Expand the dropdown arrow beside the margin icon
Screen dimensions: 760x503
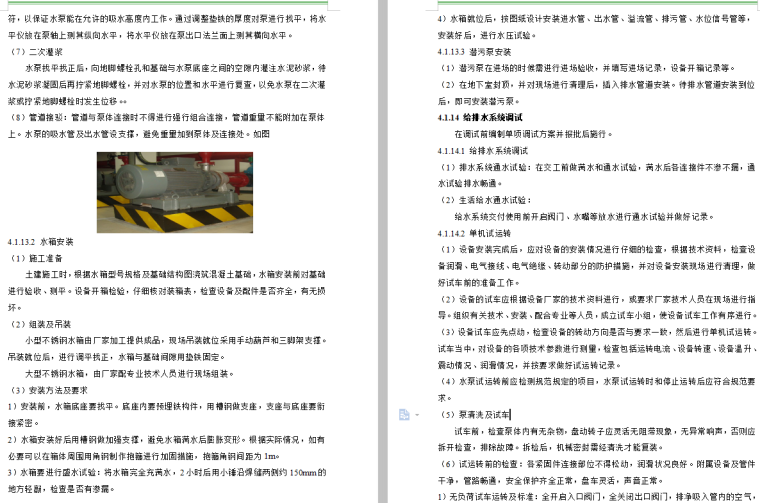(x=417, y=413)
